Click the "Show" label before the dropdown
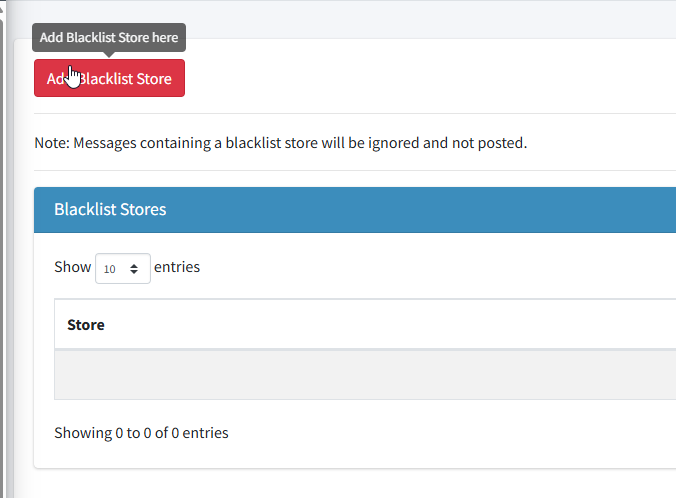Image resolution: width=676 pixels, height=498 pixels. (x=72, y=267)
